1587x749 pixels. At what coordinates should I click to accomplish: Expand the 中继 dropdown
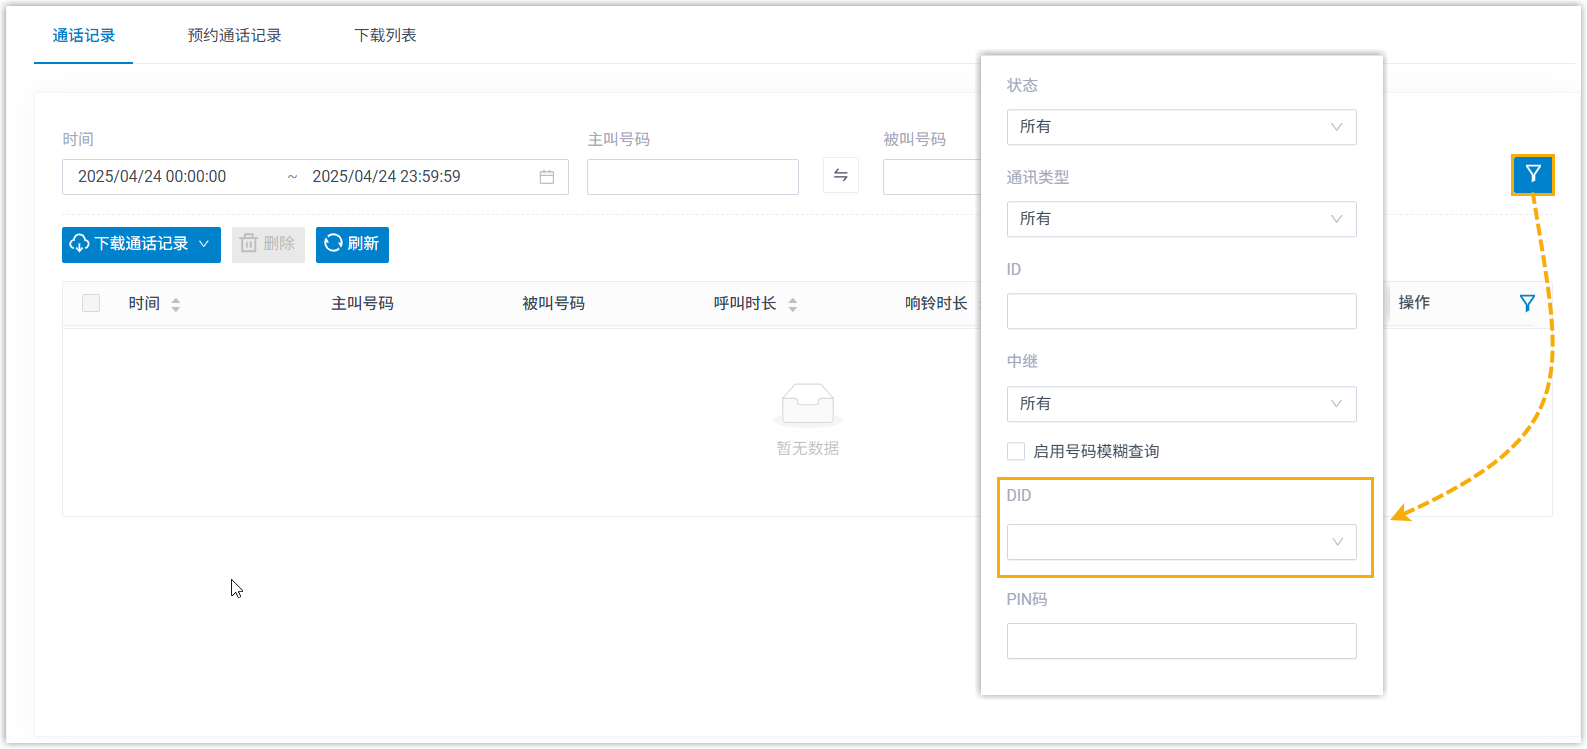pos(1181,404)
